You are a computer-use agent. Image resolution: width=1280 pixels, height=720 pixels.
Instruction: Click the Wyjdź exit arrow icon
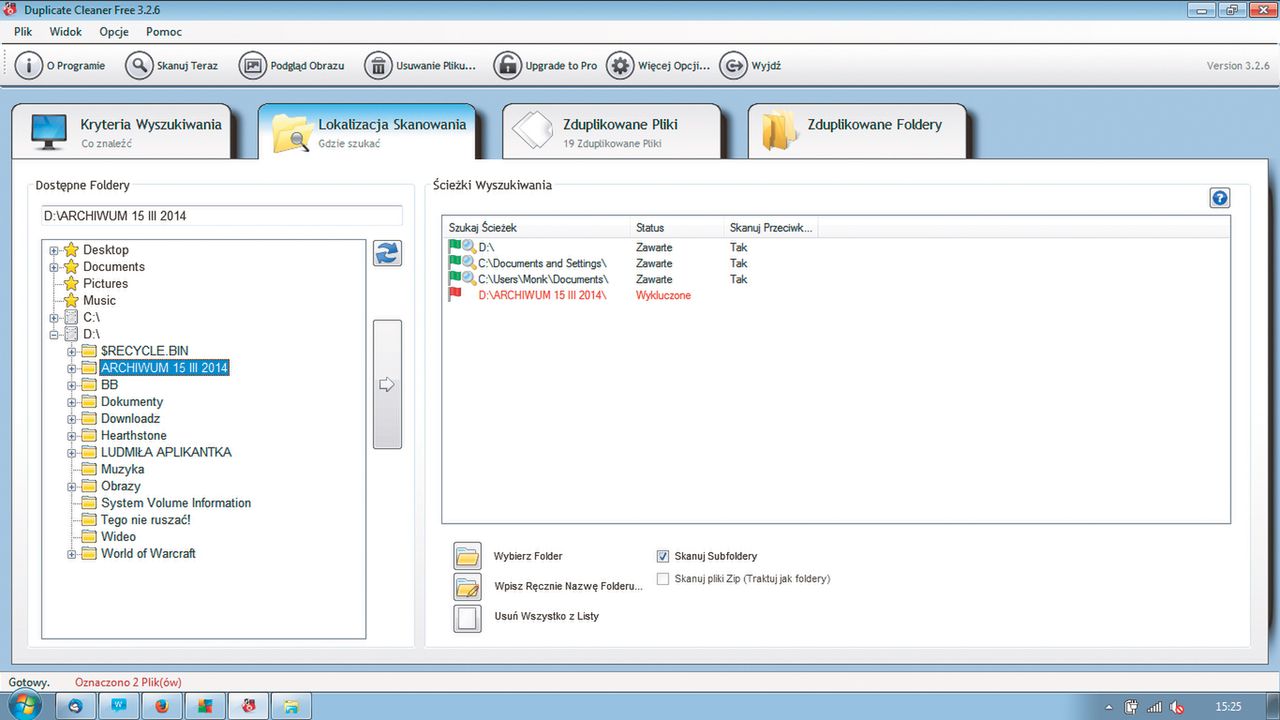point(733,66)
